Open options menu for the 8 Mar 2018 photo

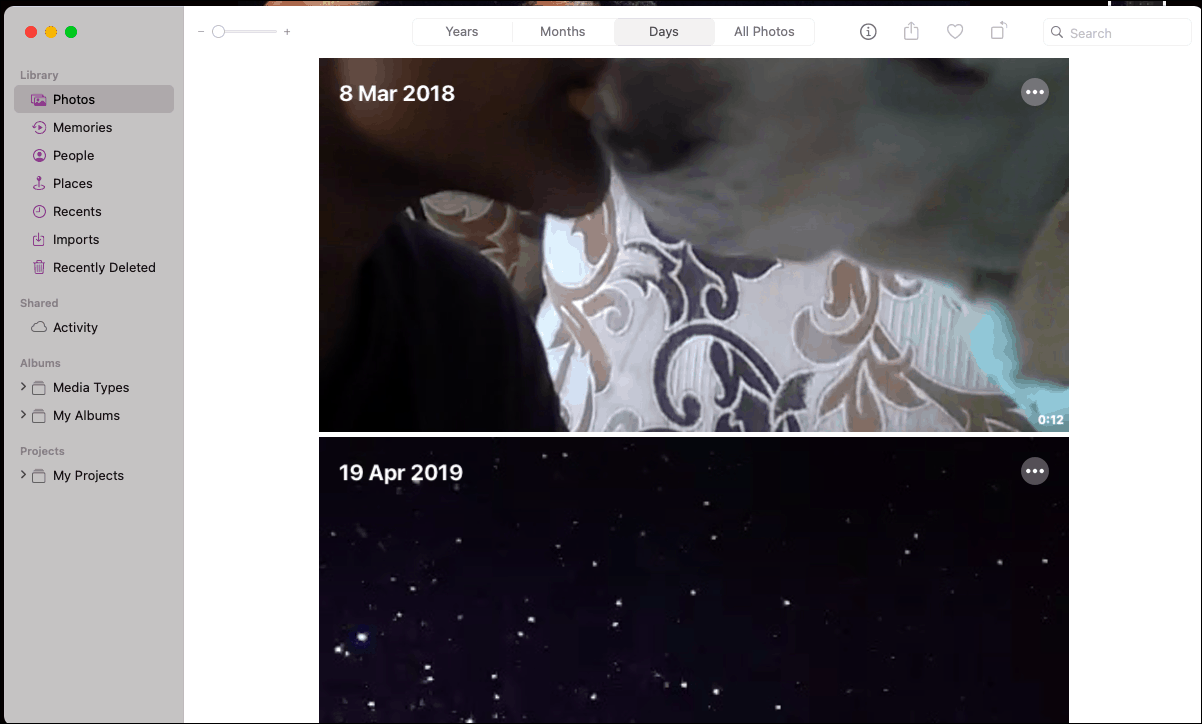point(1035,91)
